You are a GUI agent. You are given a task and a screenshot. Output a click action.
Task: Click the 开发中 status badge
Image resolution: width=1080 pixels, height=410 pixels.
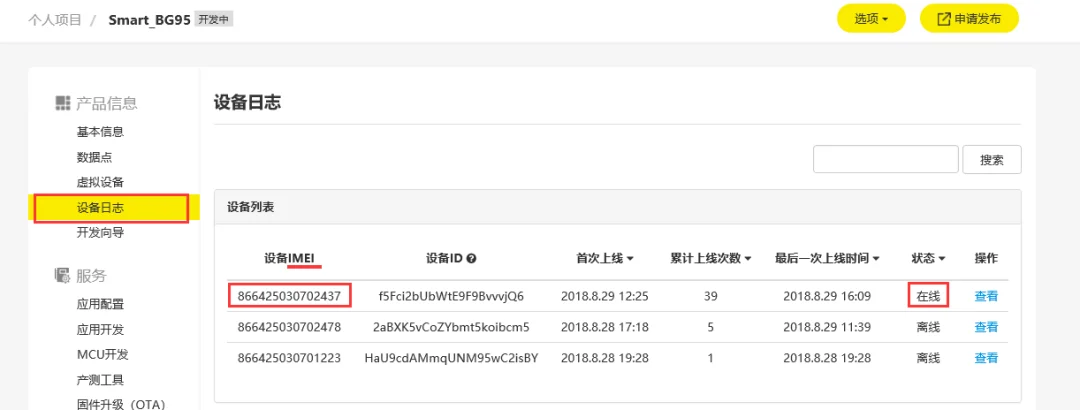tap(214, 19)
